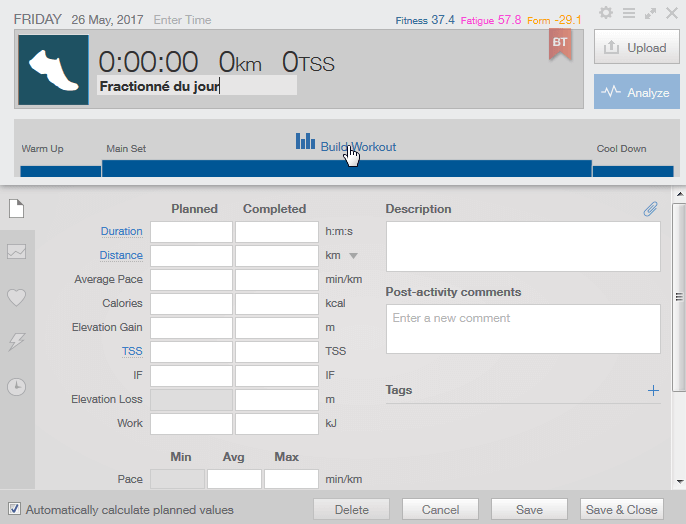Click the Post-activity comments text box

tap(522, 328)
